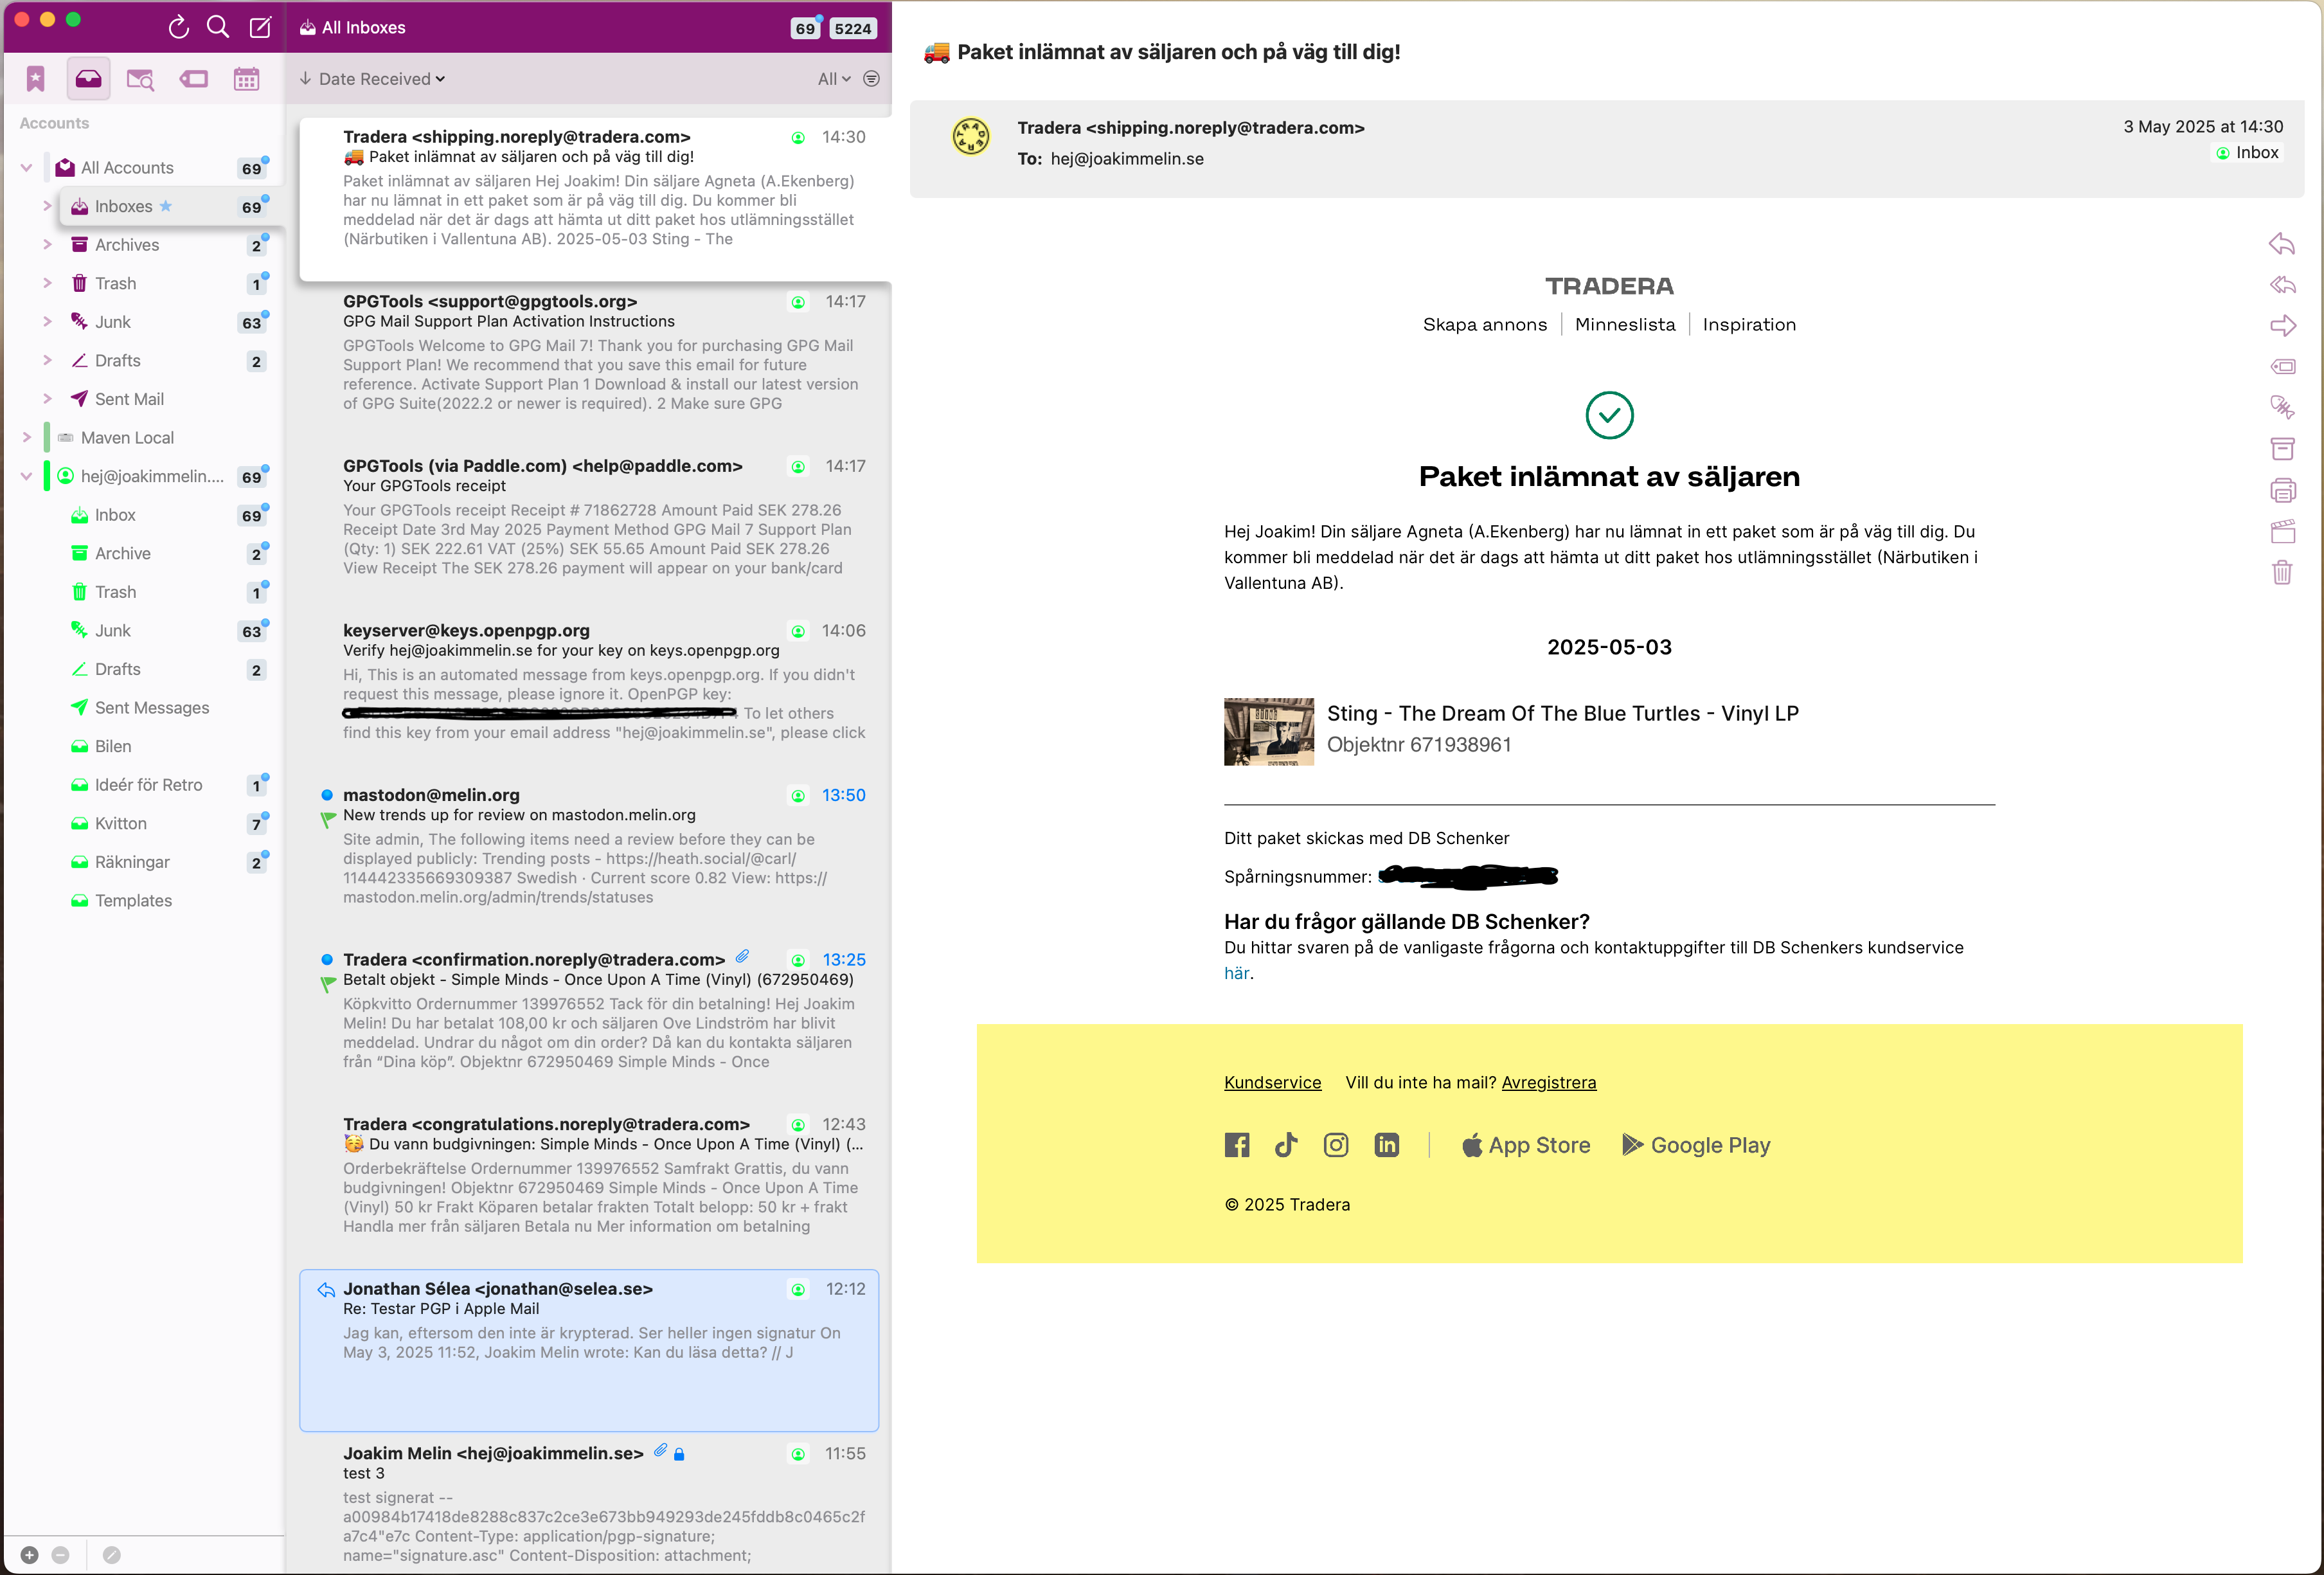Open the Inspiration link

pos(1749,325)
